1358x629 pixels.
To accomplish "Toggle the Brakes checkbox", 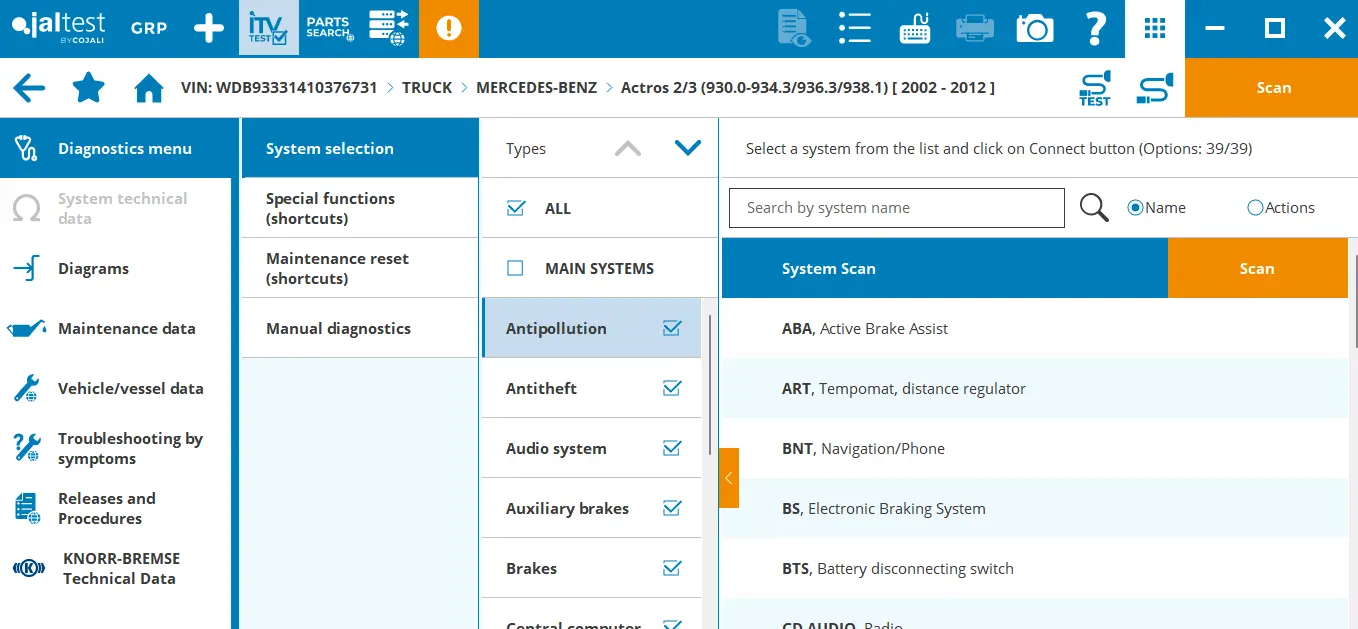I will click(x=672, y=568).
